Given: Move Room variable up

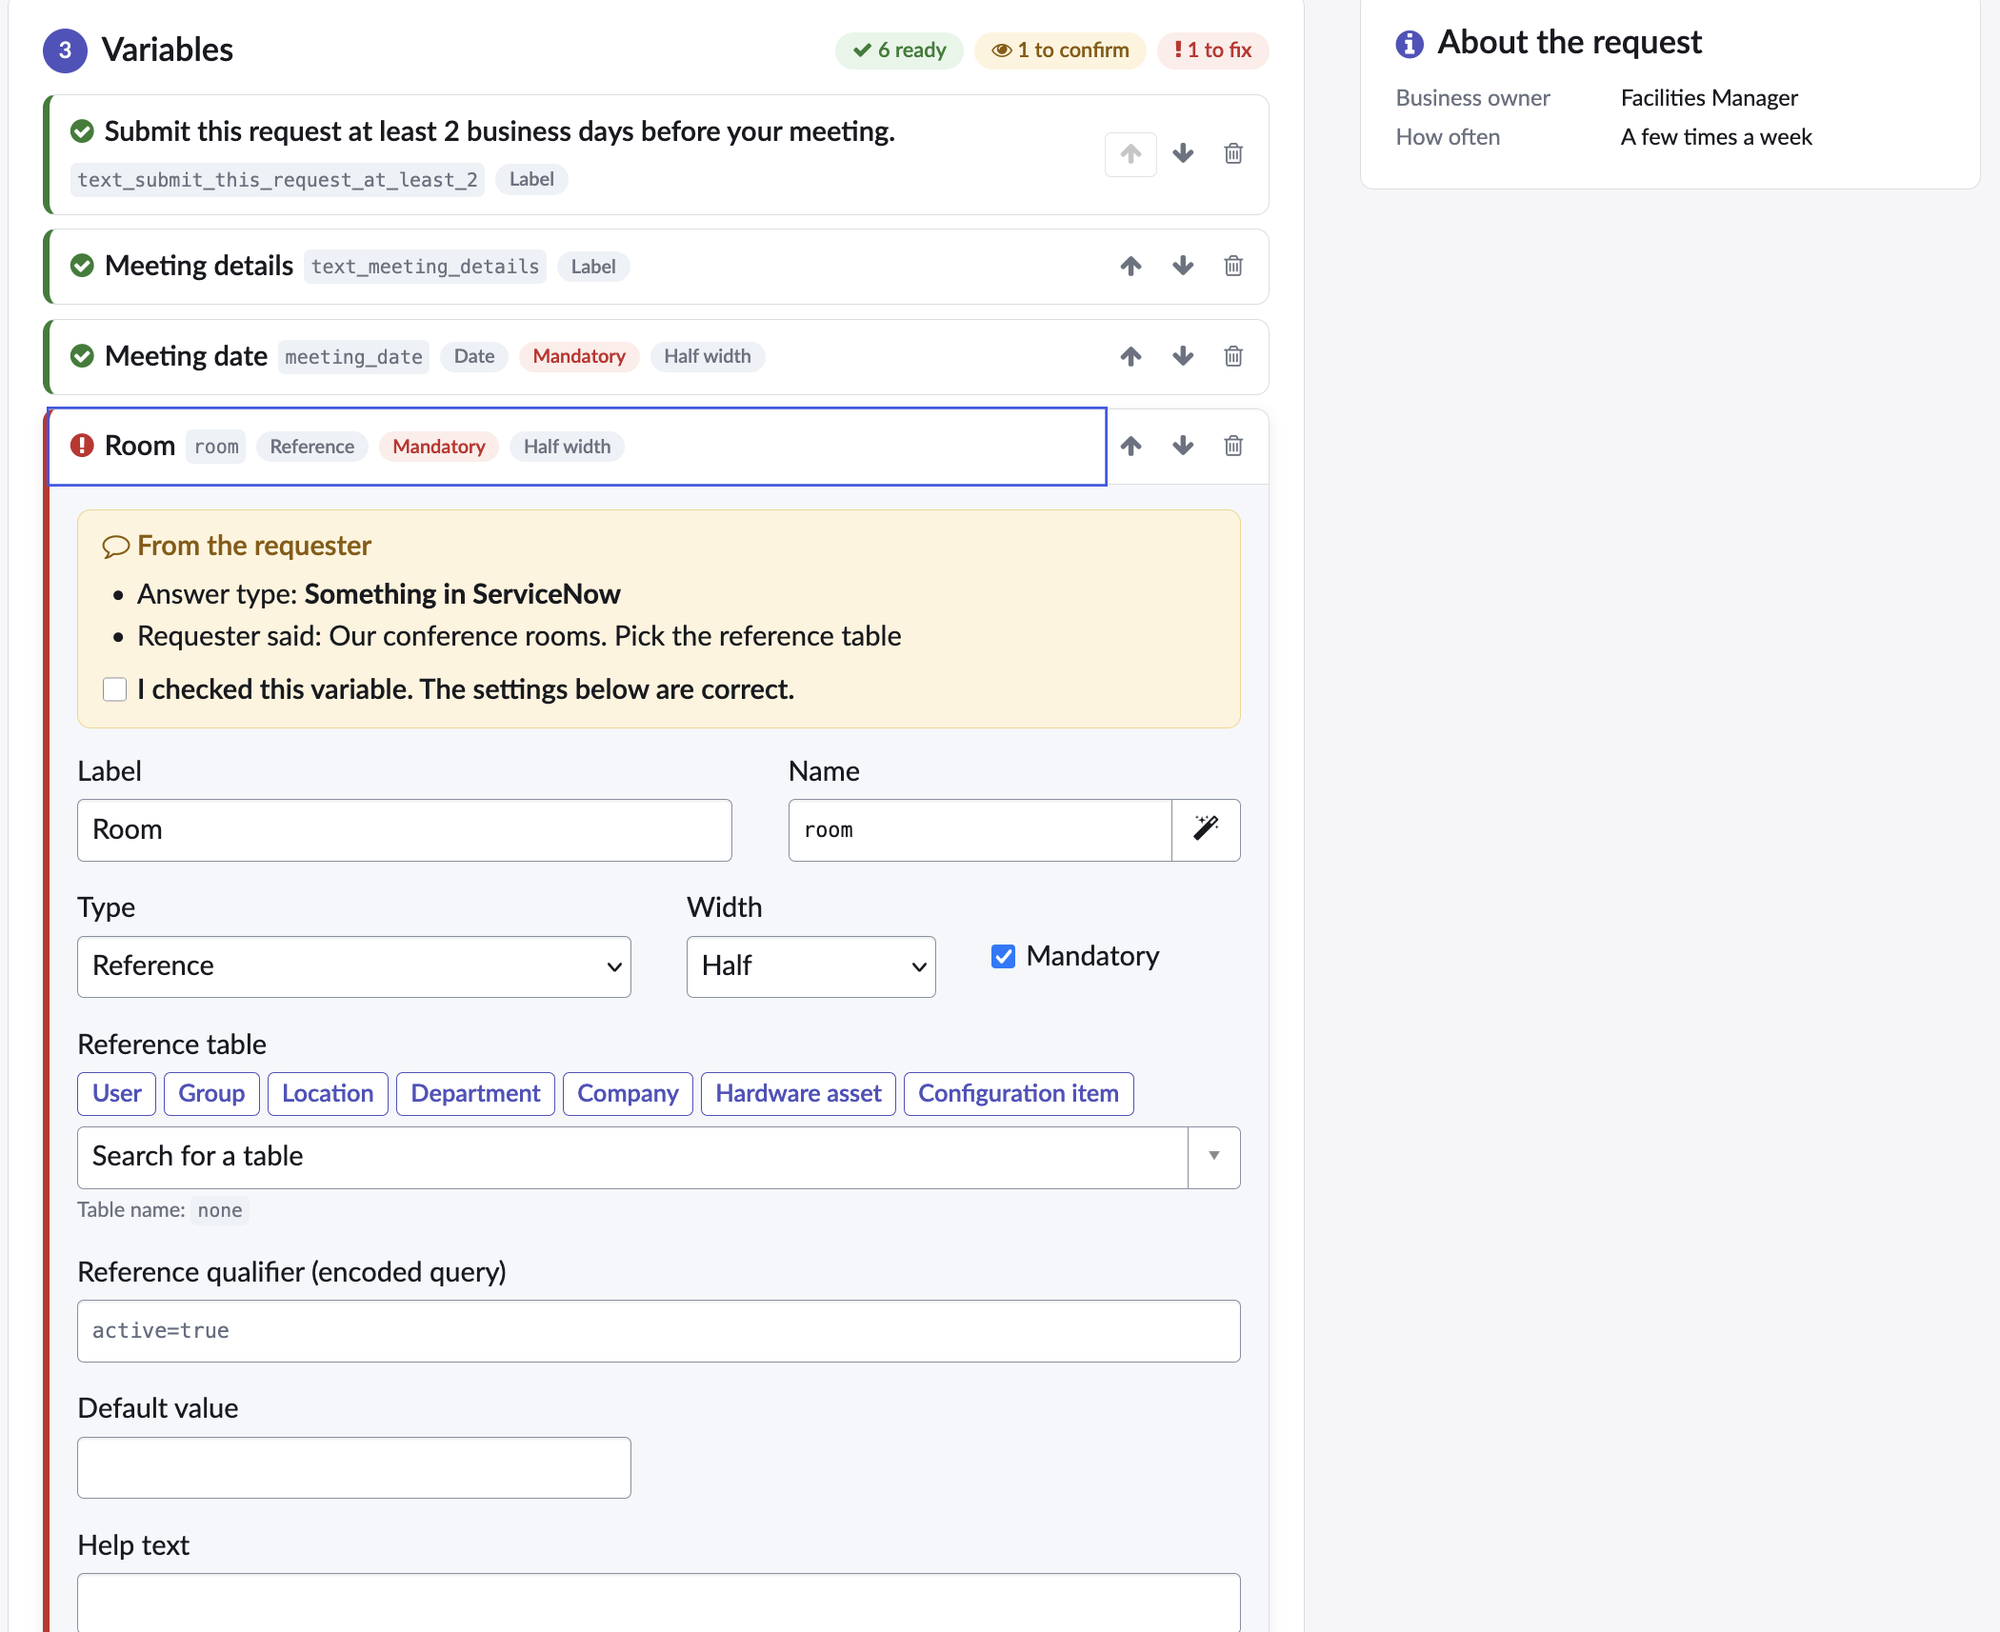Looking at the screenshot, I should tap(1130, 446).
